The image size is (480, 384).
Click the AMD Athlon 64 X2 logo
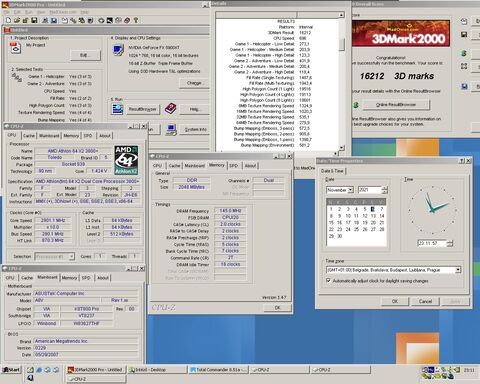tap(126, 160)
